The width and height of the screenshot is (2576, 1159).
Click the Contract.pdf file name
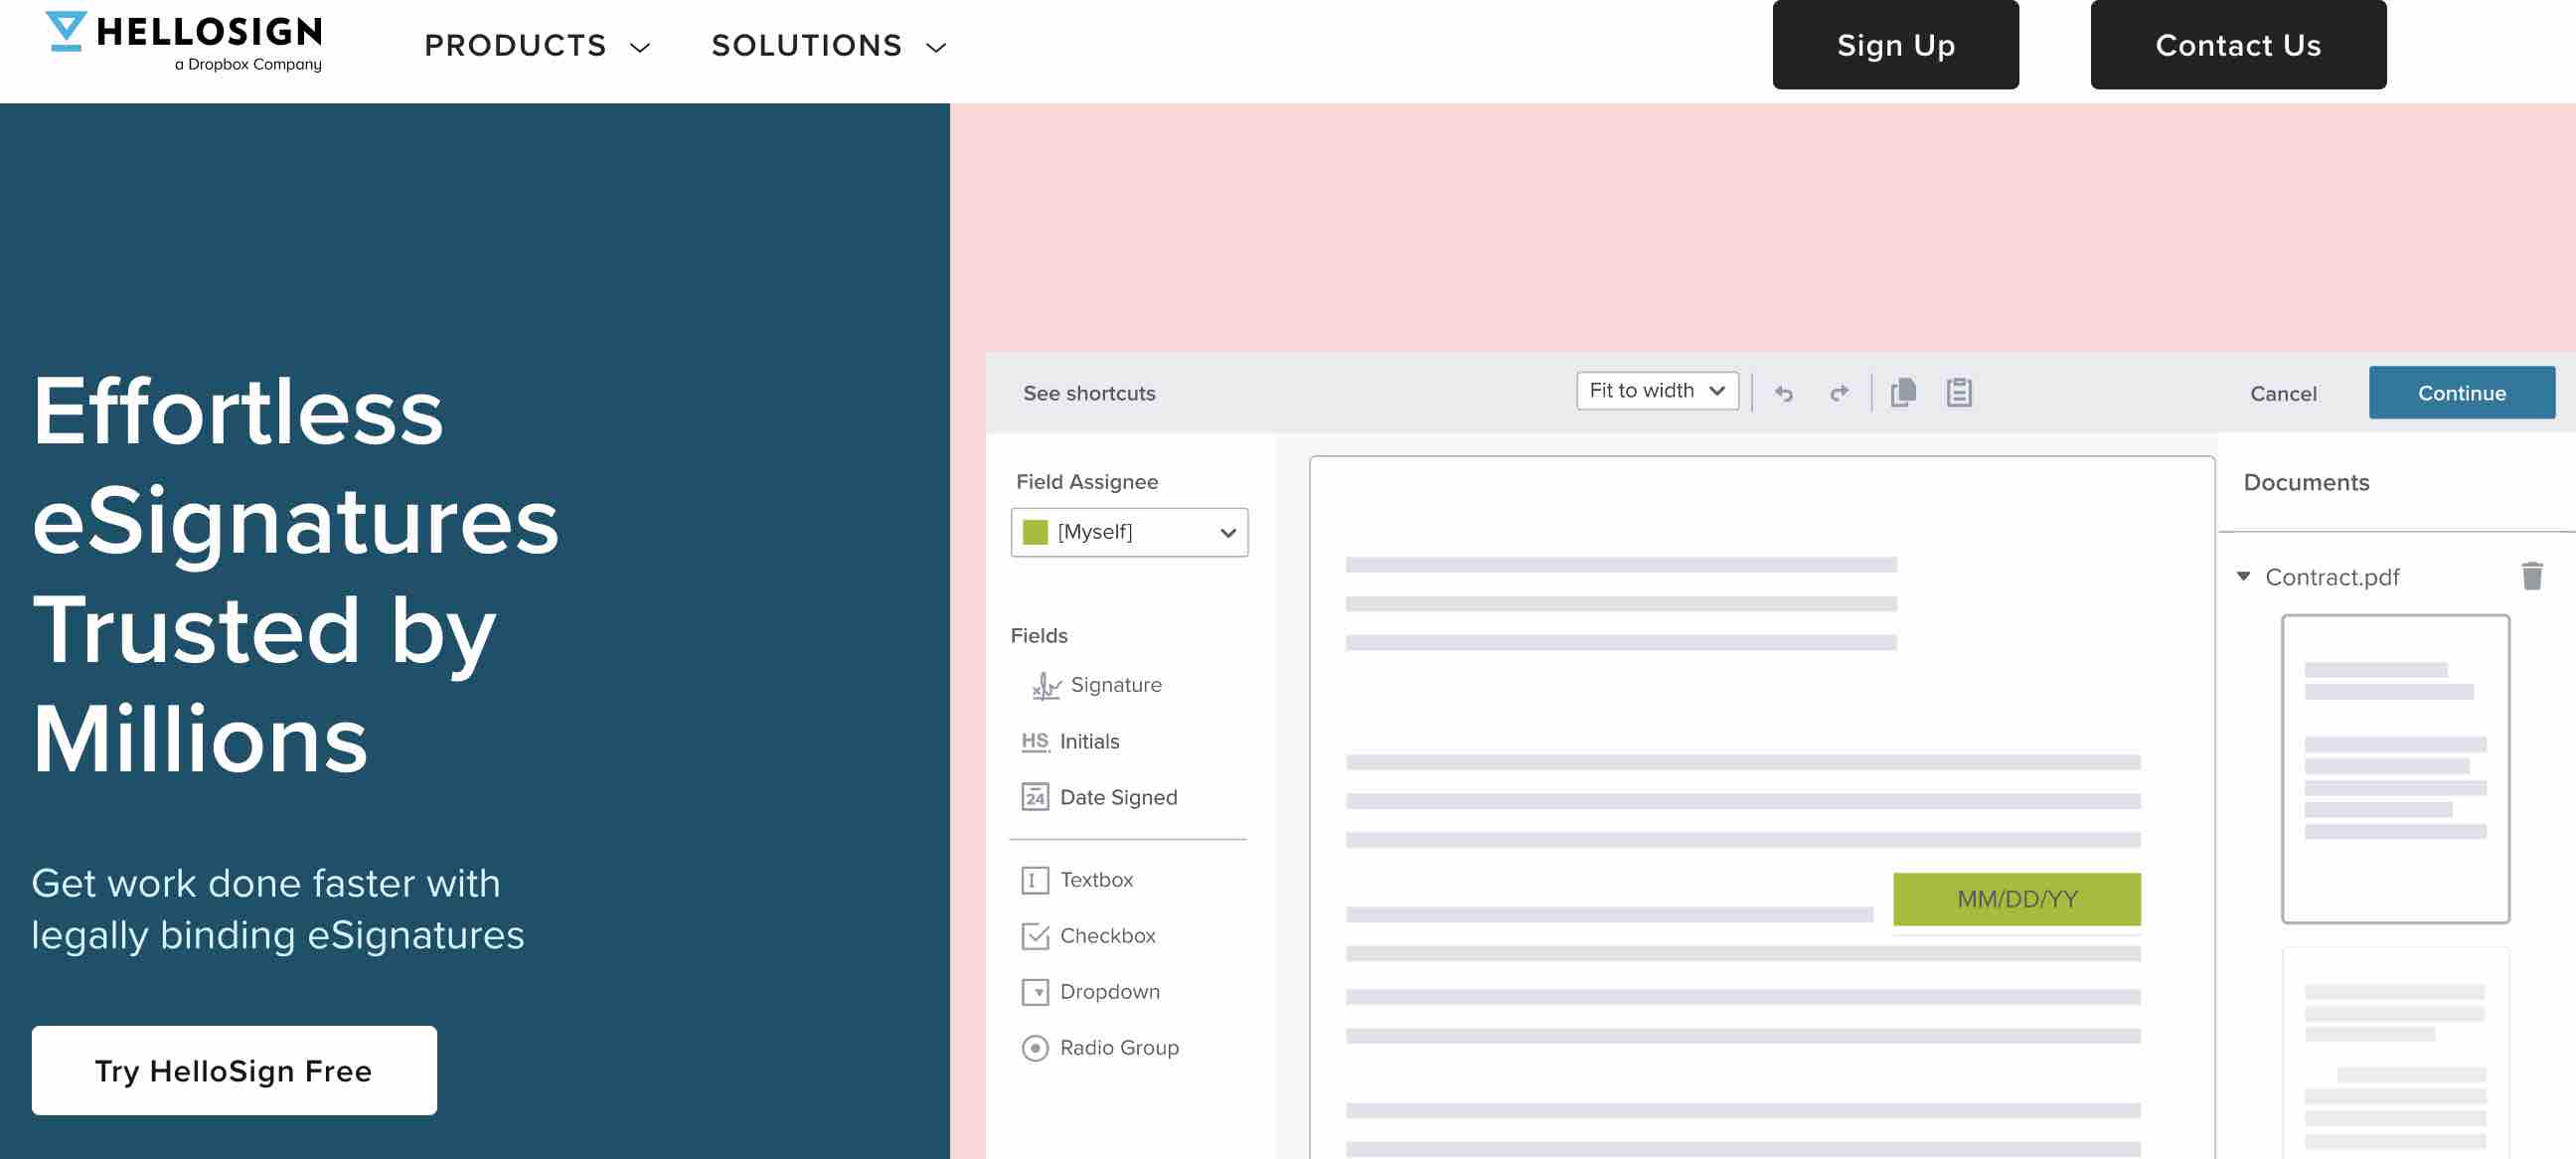2331,577
